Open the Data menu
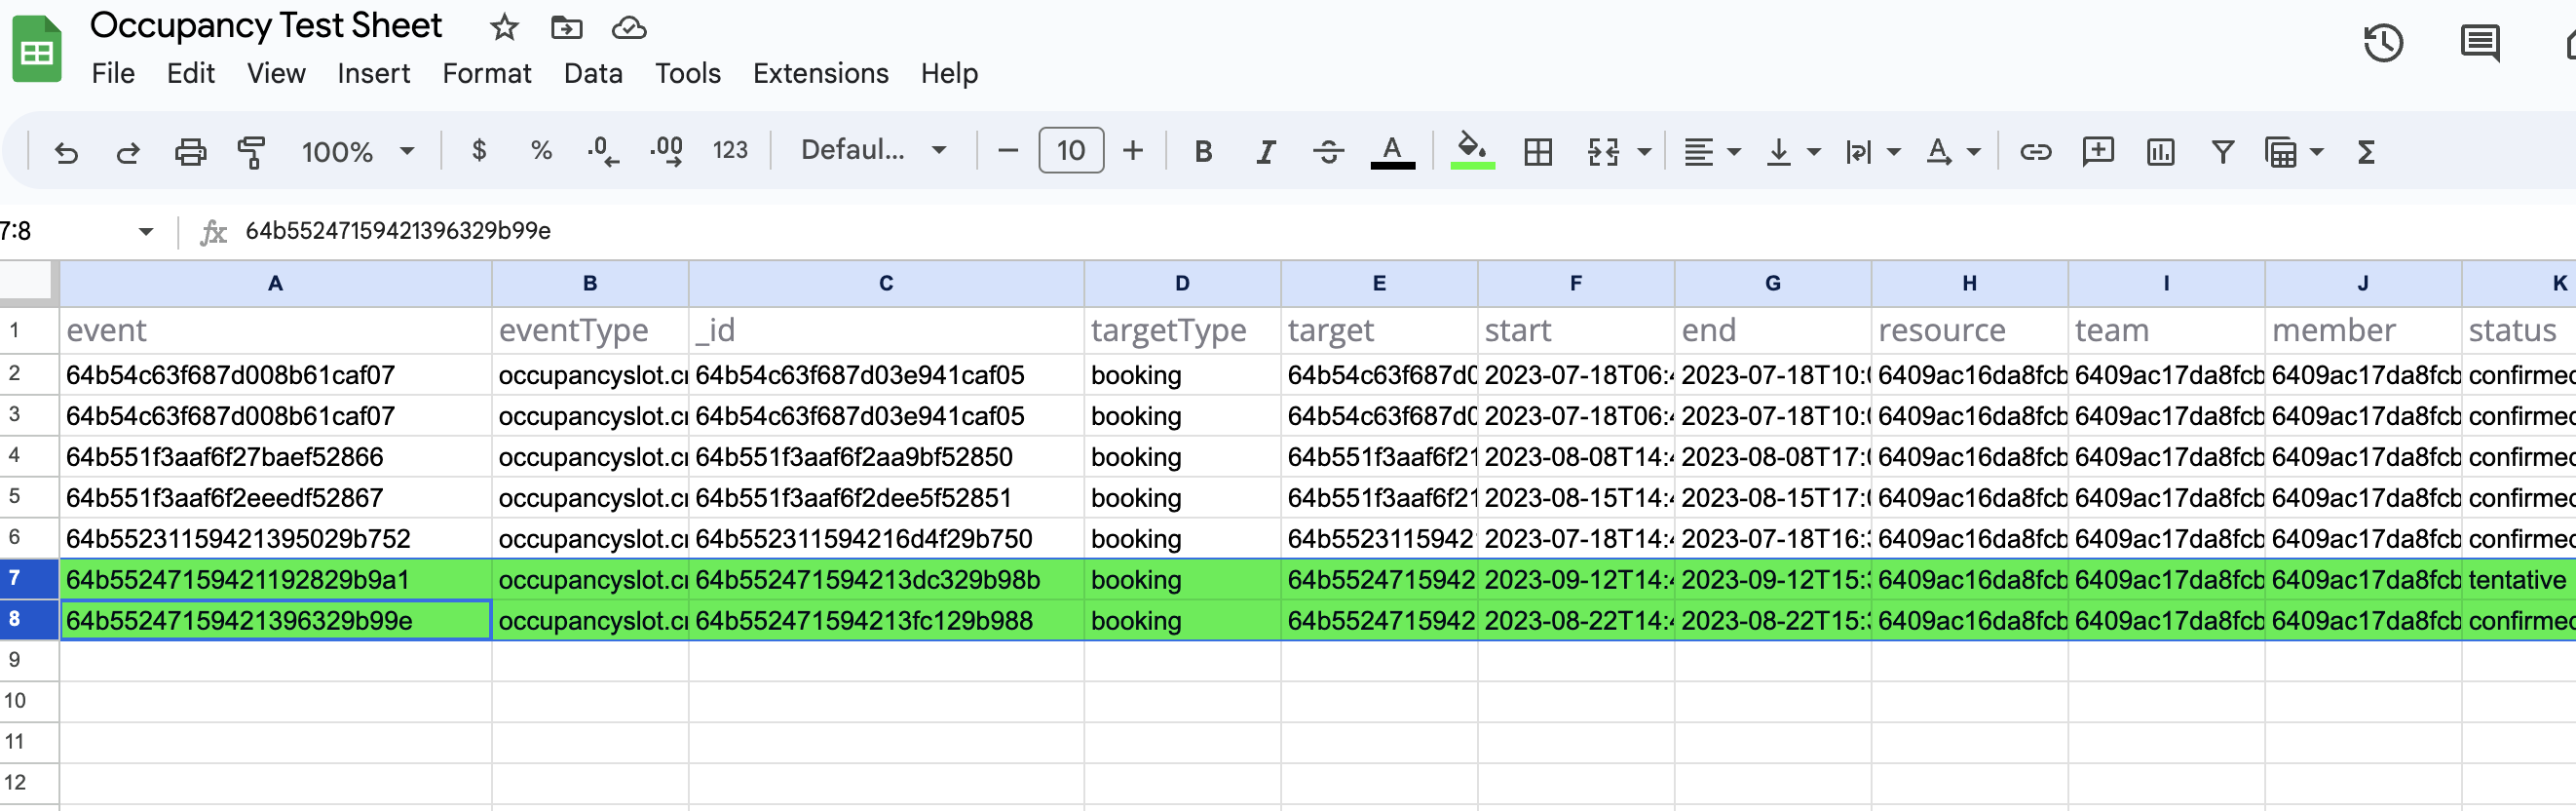2576x811 pixels. [593, 73]
